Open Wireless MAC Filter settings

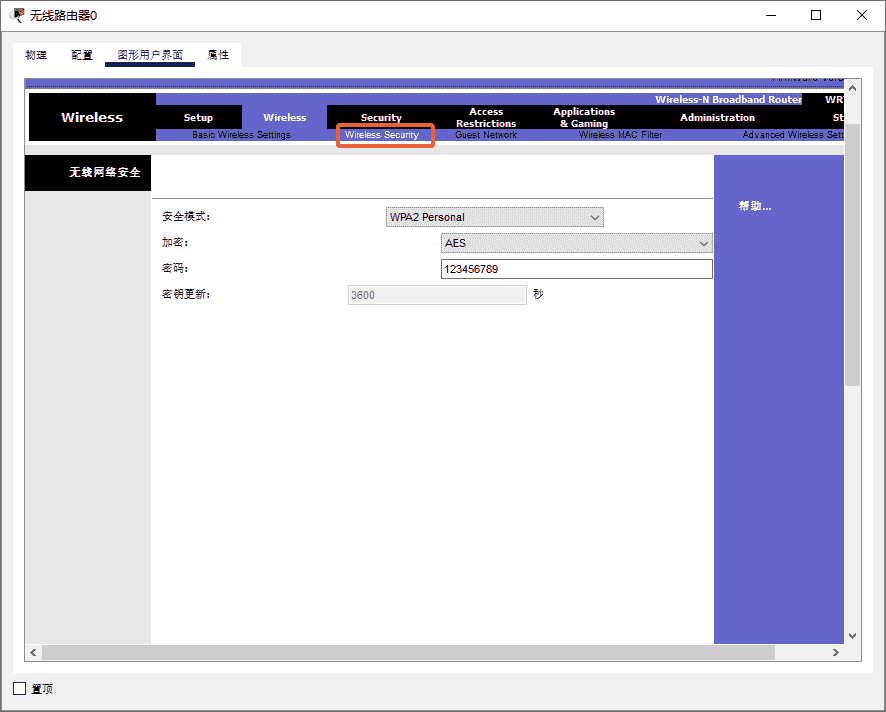pos(620,135)
